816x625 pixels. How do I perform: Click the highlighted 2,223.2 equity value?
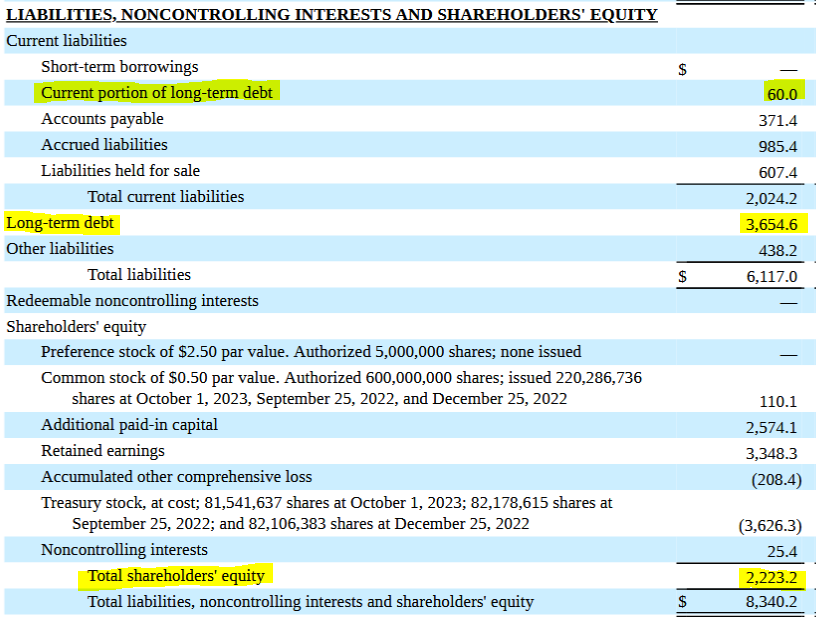click(x=771, y=577)
